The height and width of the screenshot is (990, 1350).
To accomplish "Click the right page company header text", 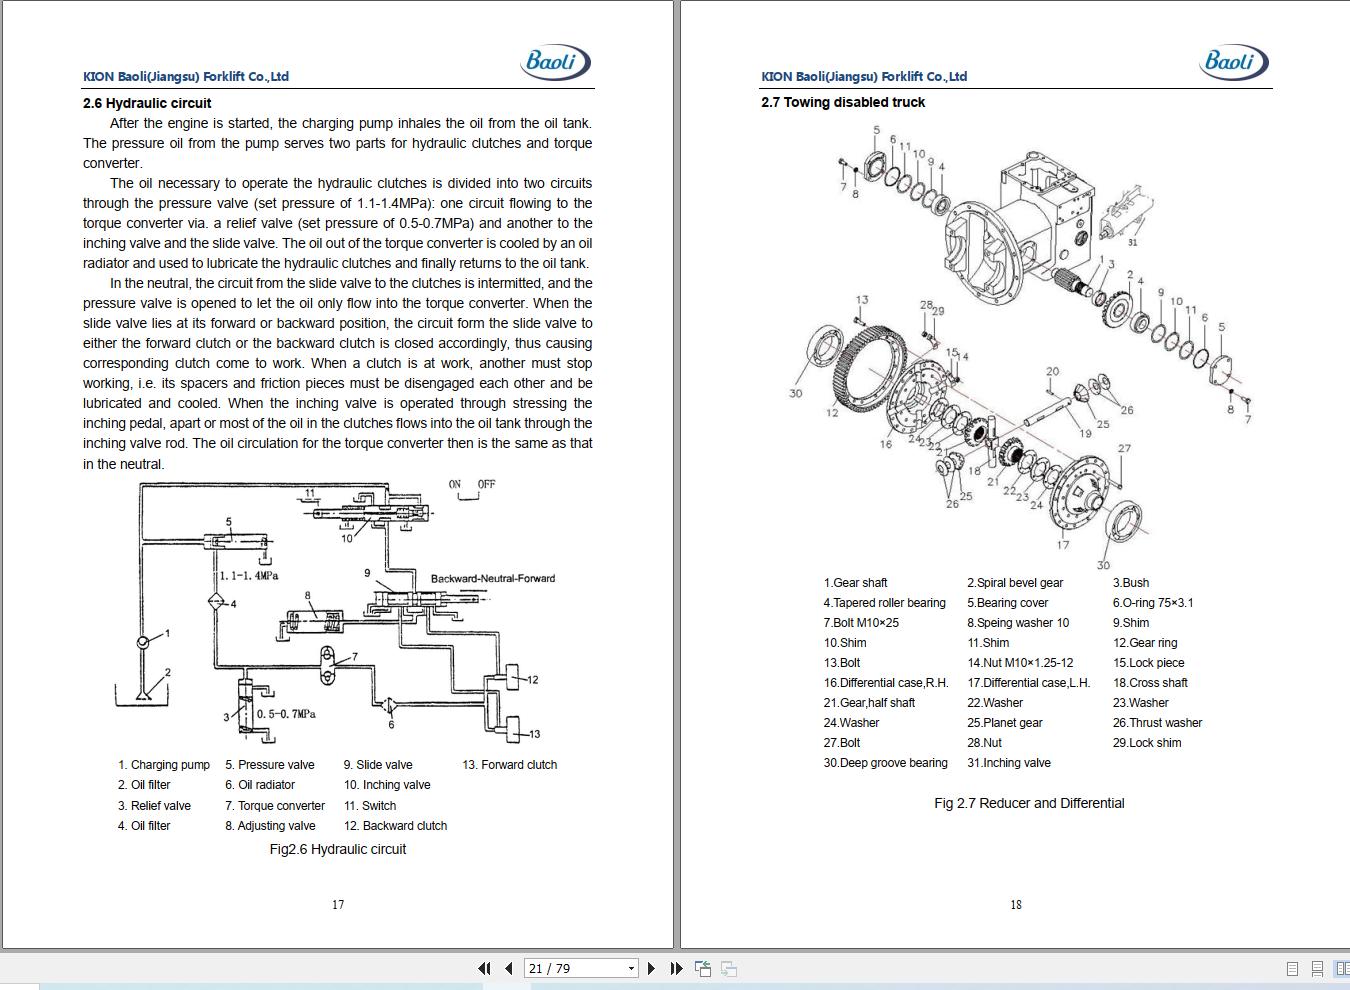I will click(x=864, y=76).
